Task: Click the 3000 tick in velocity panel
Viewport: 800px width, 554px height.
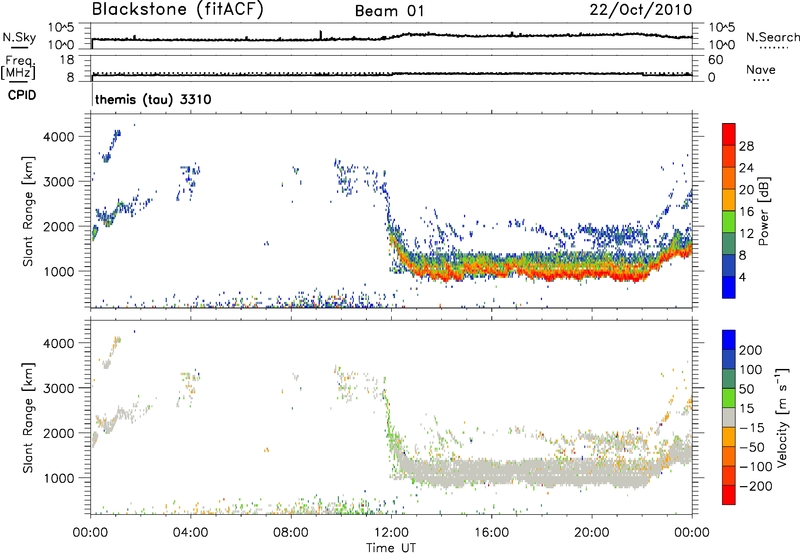Action: click(59, 388)
